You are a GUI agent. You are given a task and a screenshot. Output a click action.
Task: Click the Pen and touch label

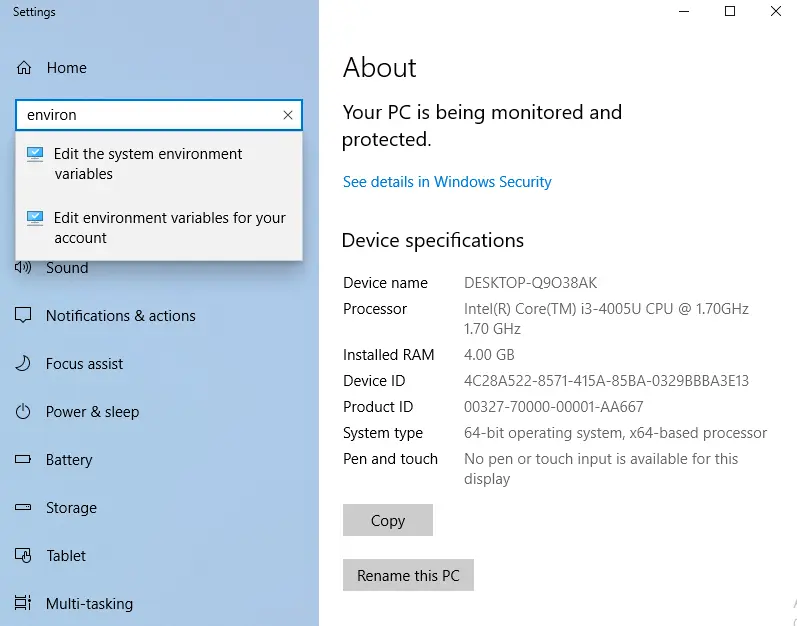[390, 459]
